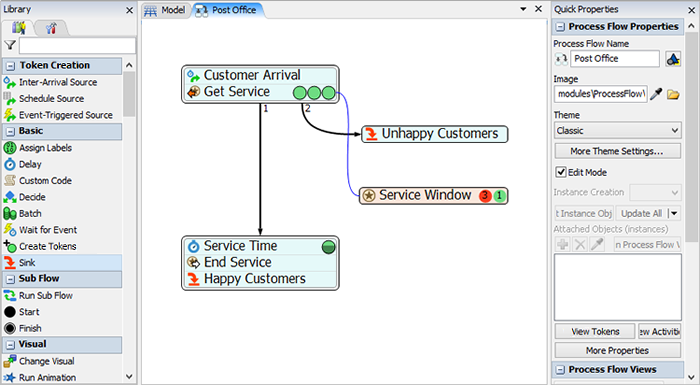Collapse the Process Flow Properties panel
Image resolution: width=700 pixels, height=385 pixels.
(560, 27)
